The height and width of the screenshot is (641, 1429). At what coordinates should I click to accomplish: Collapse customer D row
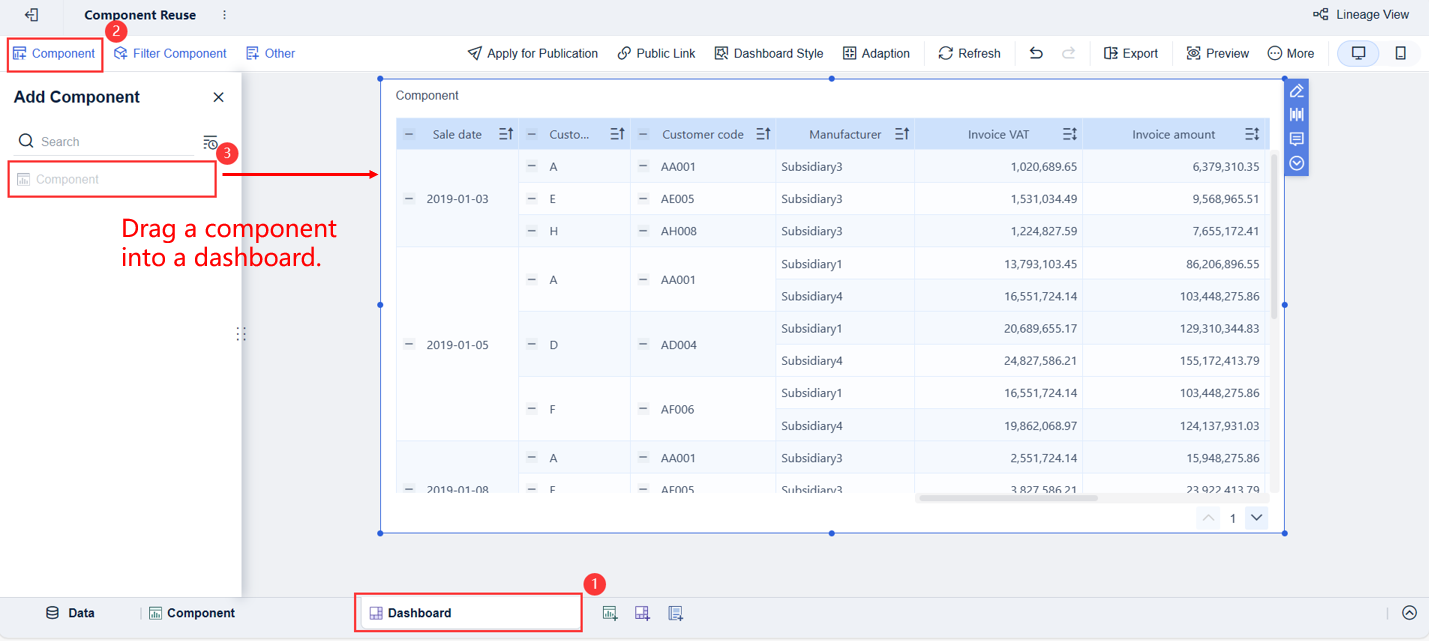[x=532, y=344]
